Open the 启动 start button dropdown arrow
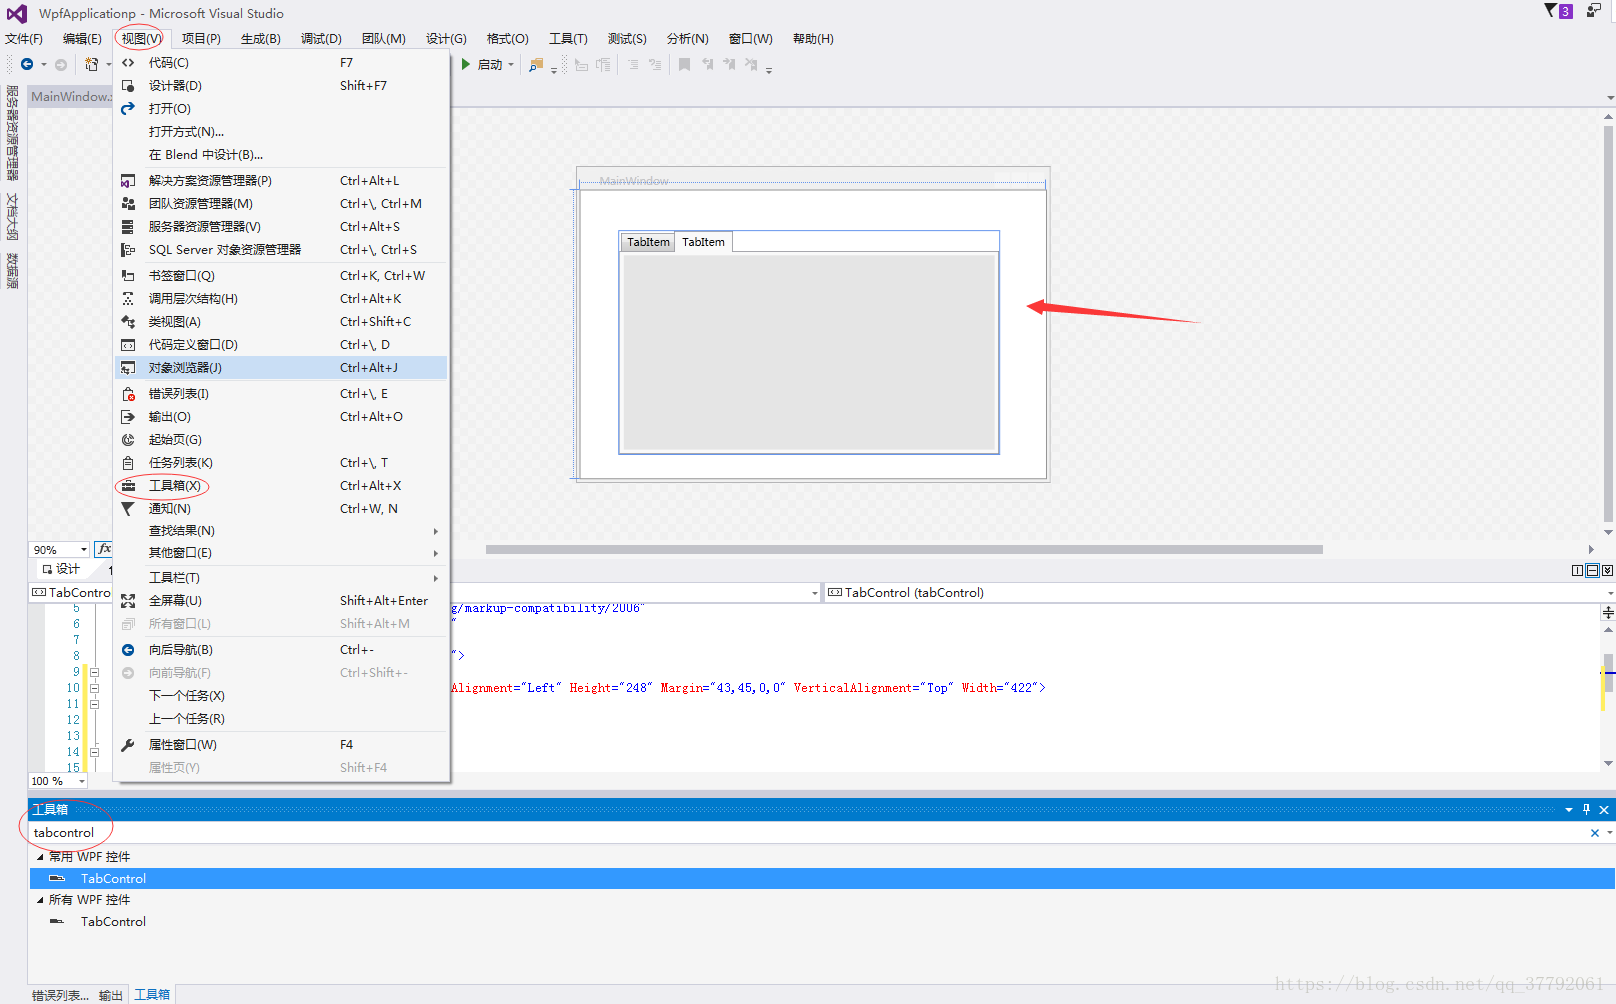1616x1004 pixels. point(511,65)
